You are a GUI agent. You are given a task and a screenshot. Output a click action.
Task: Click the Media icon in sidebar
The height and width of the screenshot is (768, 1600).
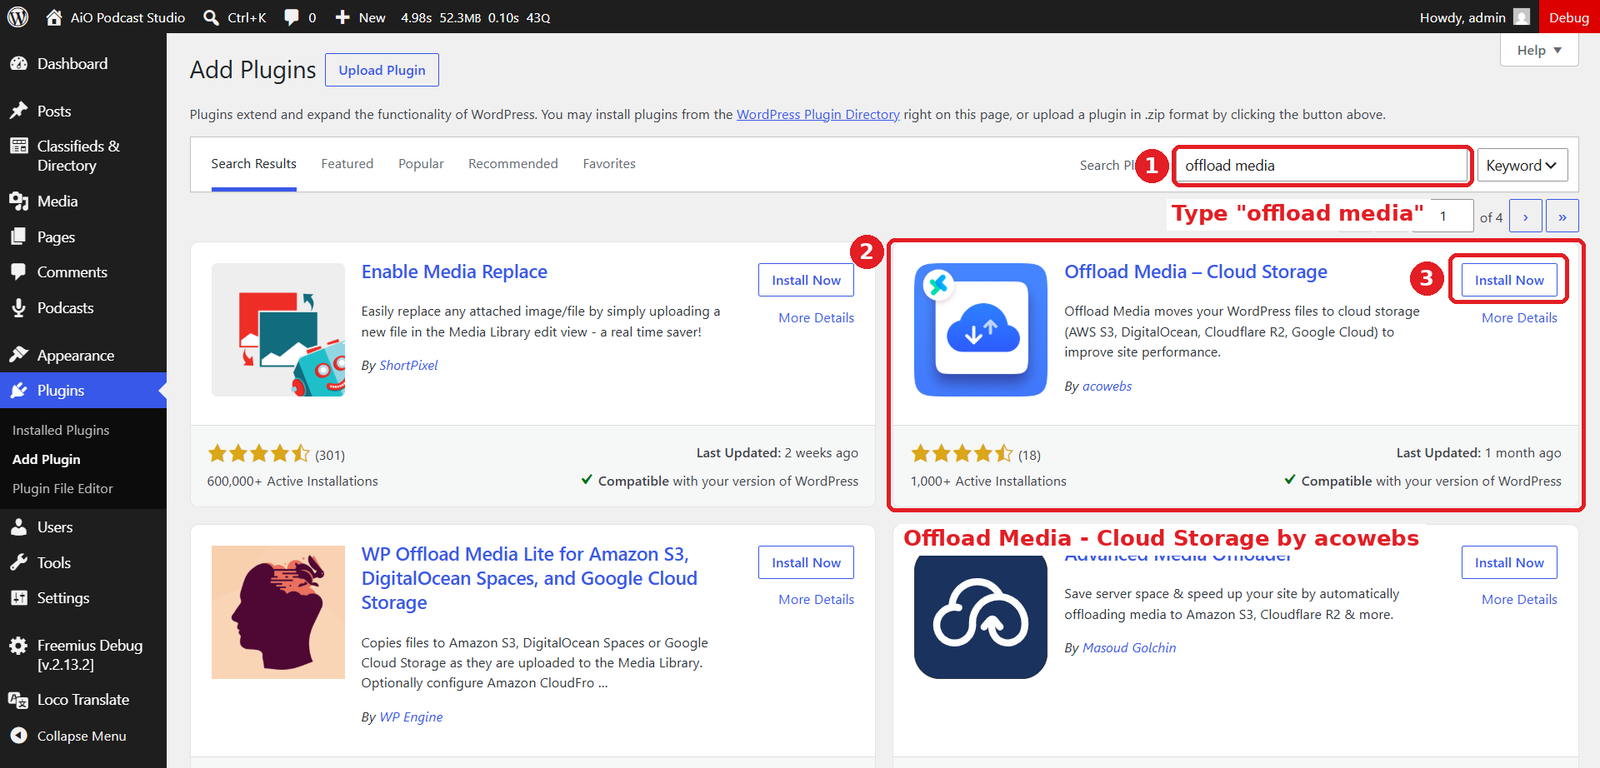pyautogui.click(x=19, y=201)
